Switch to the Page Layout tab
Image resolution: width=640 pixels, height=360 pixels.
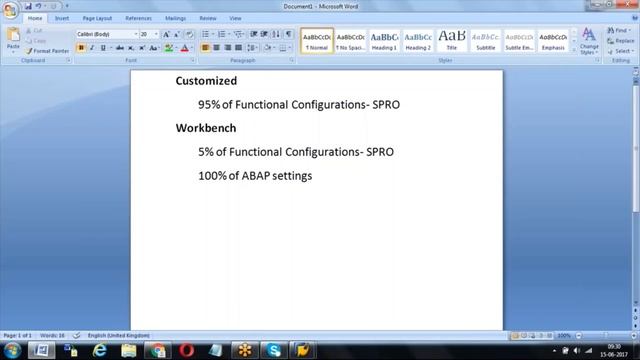[97, 18]
